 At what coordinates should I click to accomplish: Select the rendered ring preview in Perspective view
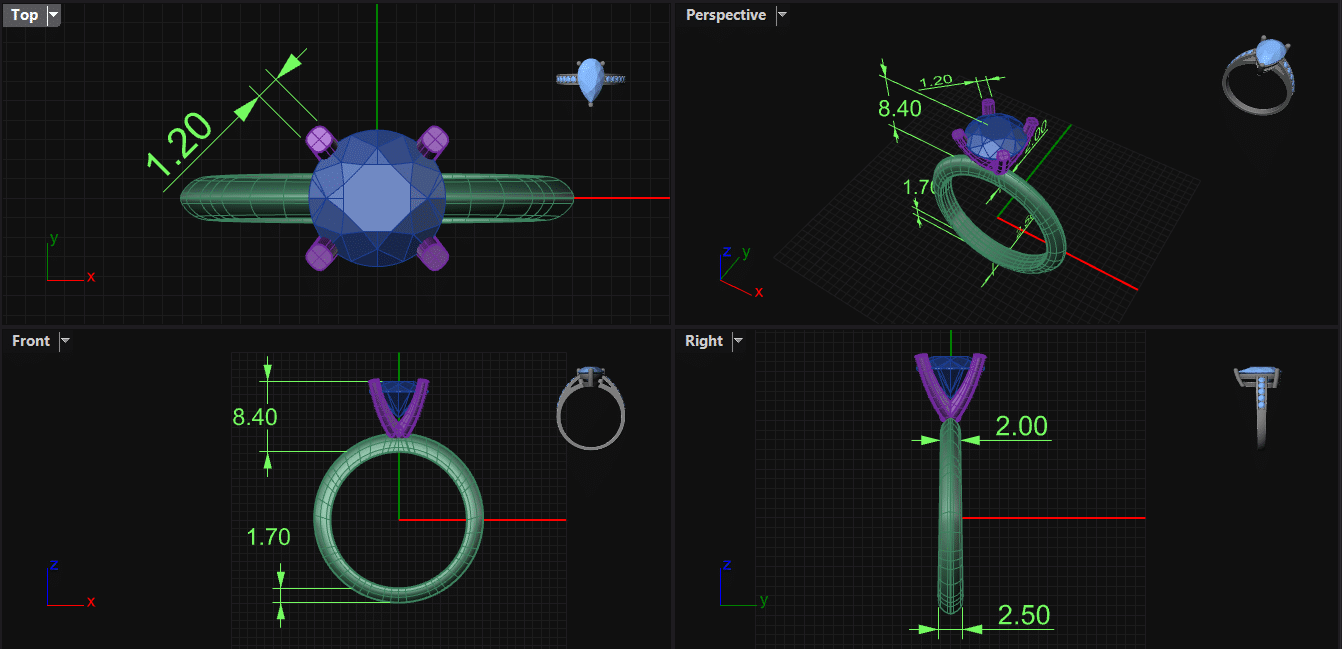click(x=1260, y=76)
